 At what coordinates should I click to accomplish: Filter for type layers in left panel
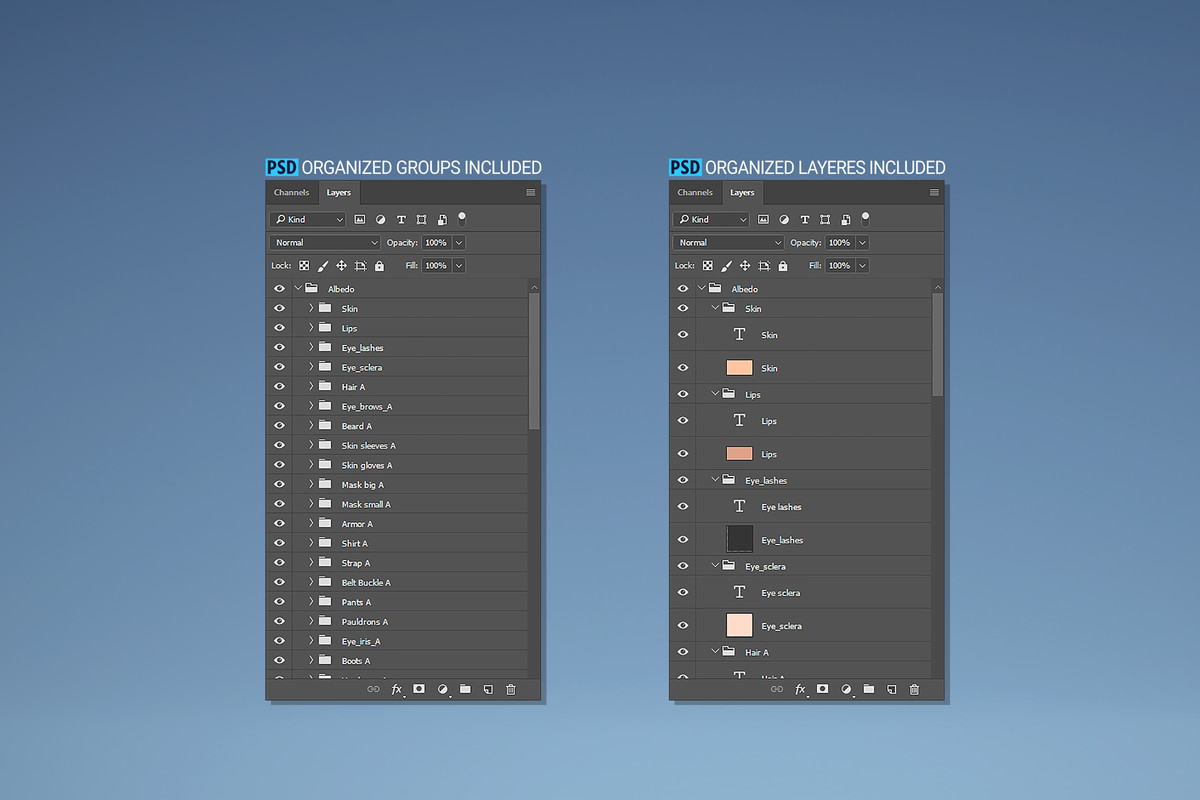pos(401,219)
